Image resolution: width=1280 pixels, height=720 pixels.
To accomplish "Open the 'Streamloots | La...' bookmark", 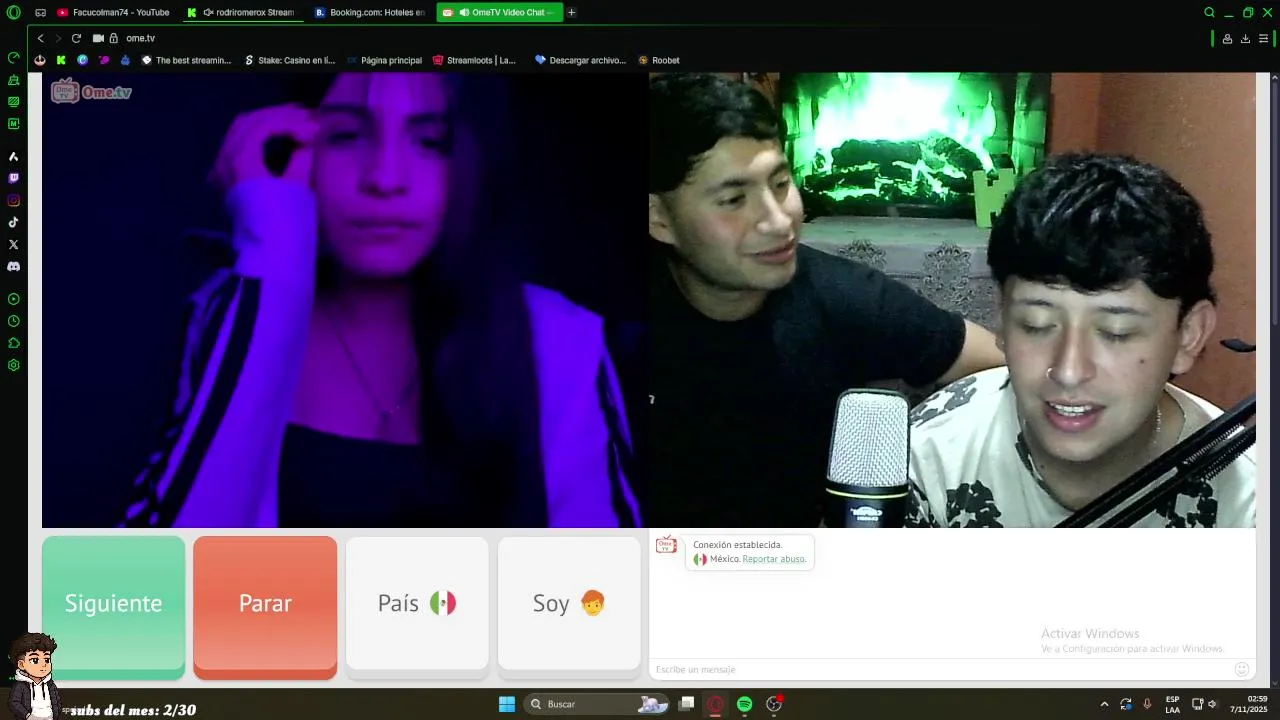I will click(x=474, y=60).
